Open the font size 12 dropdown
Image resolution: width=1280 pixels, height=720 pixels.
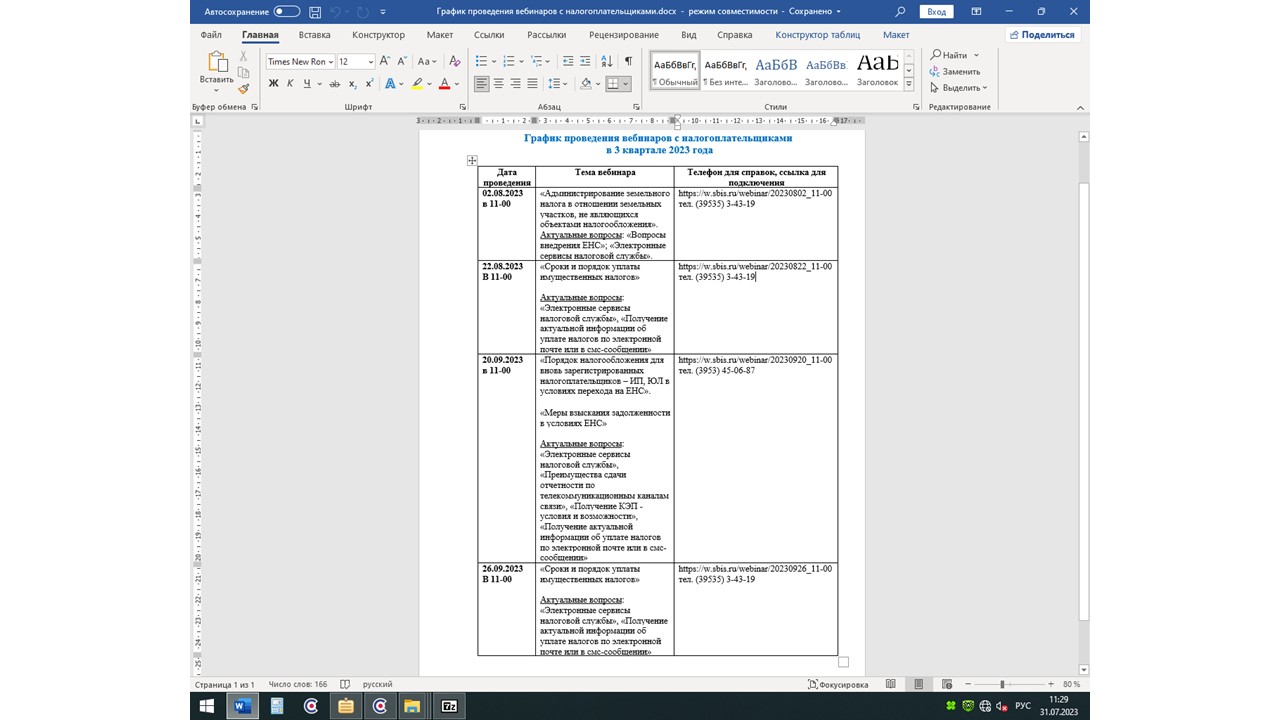click(370, 61)
